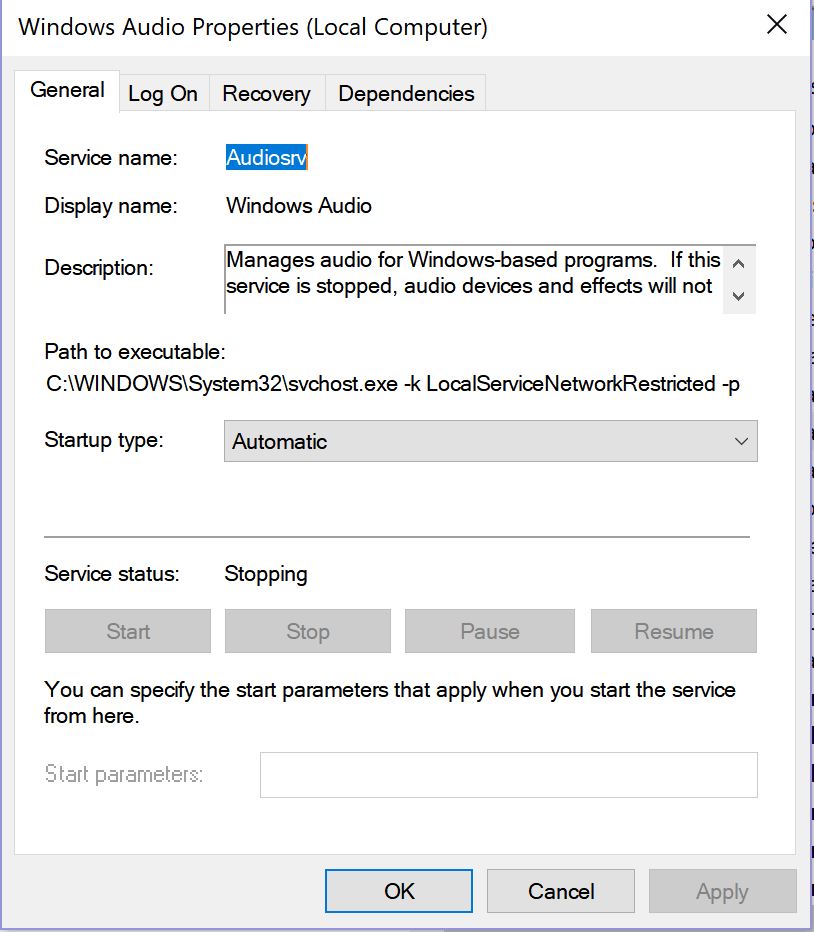Screen dimensions: 814x932
Task: Click the Start parameters label
Action: pos(124,774)
